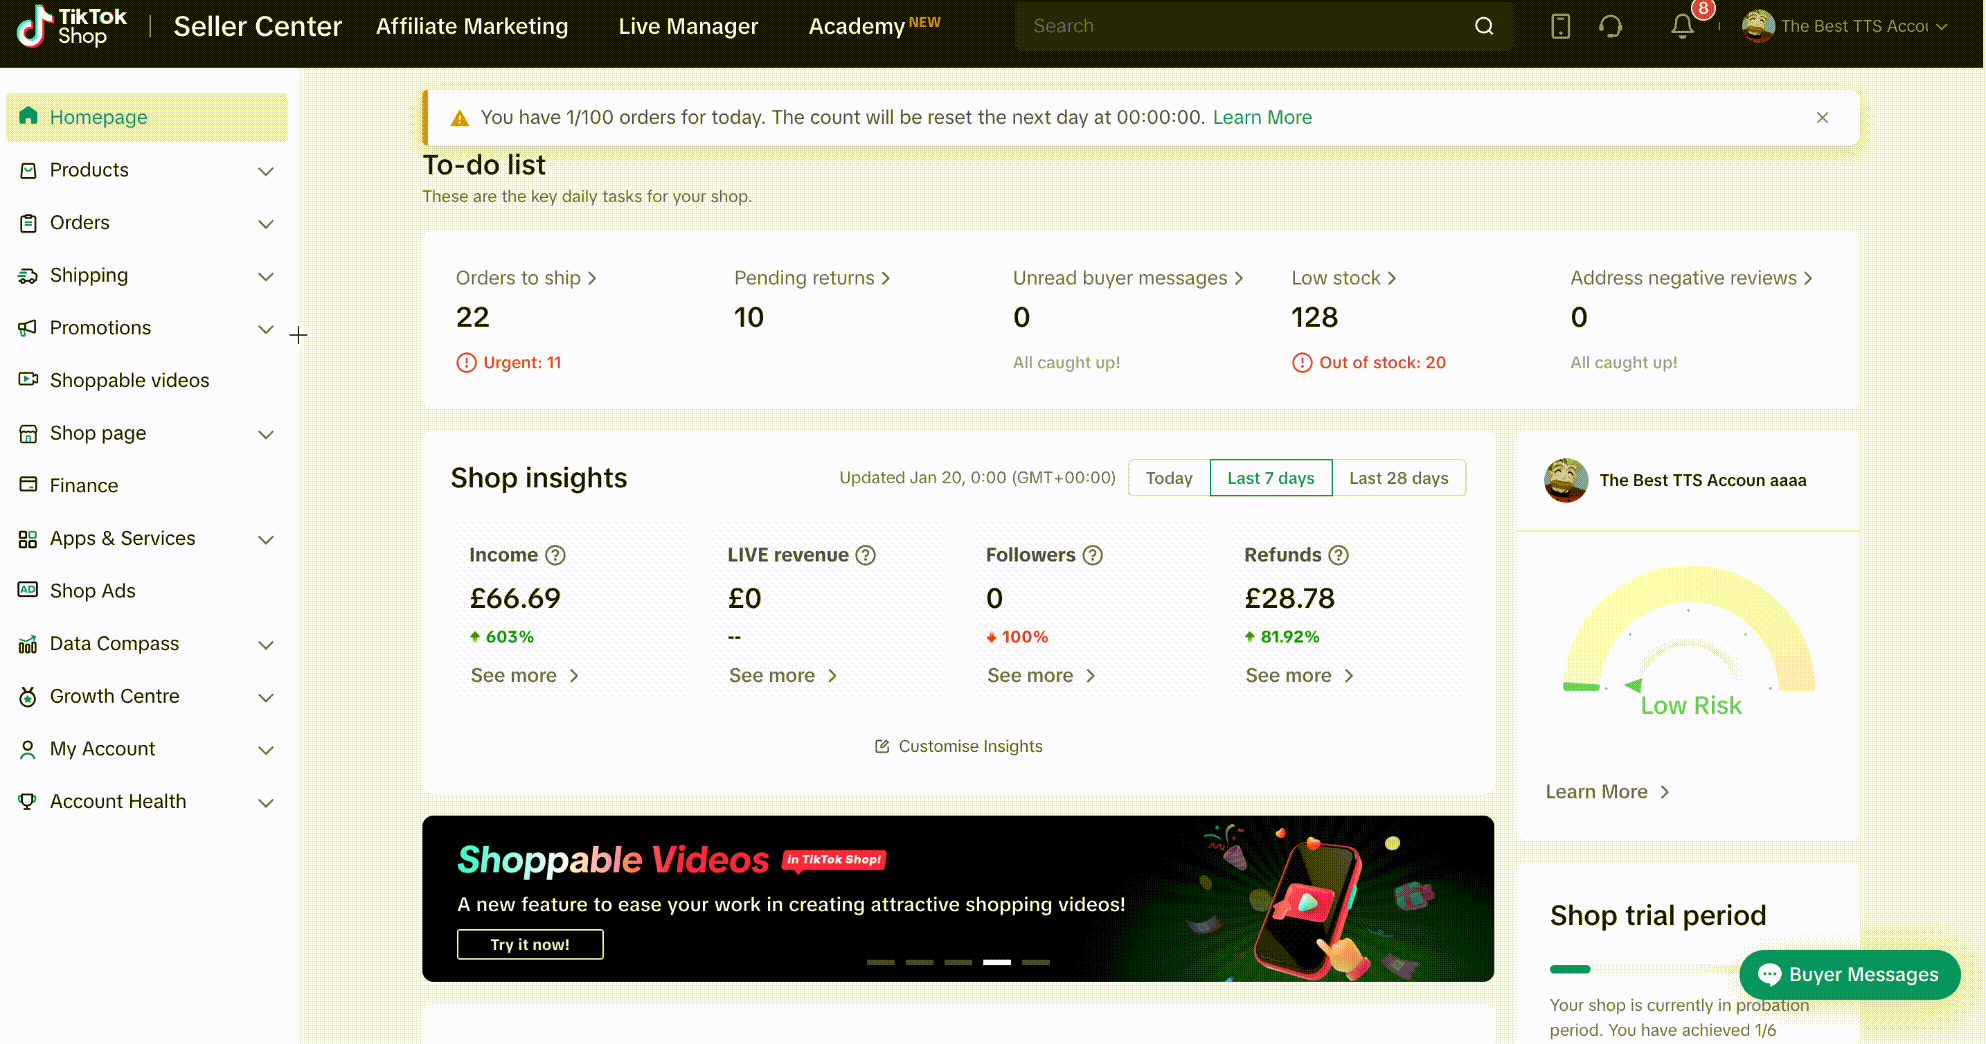Click the mobile phone icon in header

pos(1560,27)
